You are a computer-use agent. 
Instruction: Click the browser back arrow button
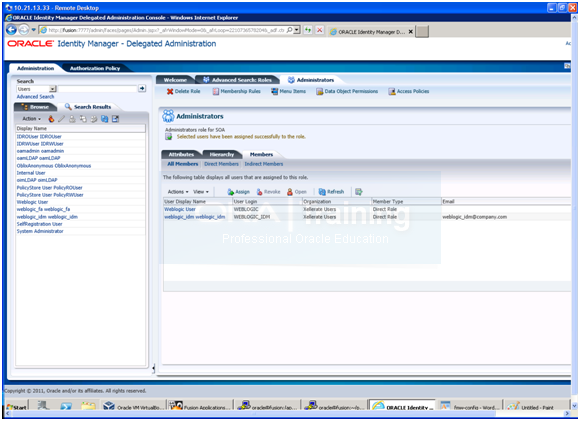point(11,30)
